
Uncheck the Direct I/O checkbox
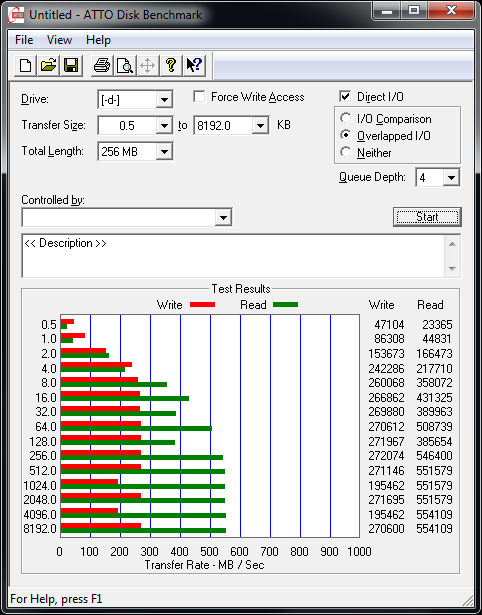pos(345,96)
